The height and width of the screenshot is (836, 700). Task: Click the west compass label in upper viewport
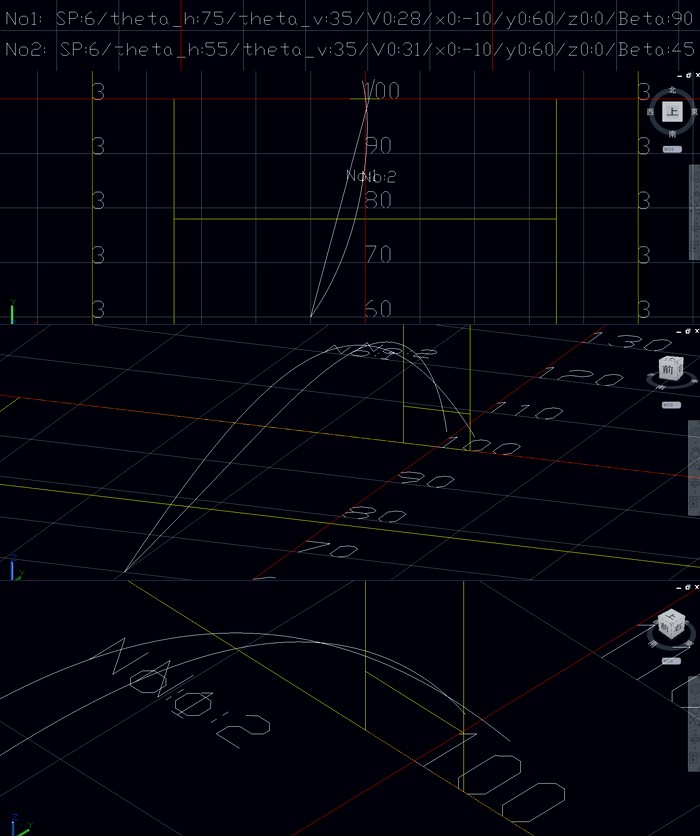[x=652, y=112]
